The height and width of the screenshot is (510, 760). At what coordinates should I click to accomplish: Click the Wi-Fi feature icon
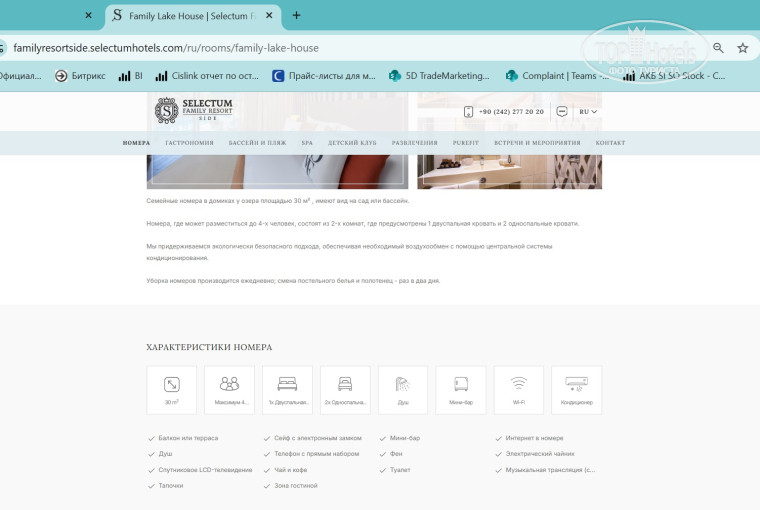[519, 390]
